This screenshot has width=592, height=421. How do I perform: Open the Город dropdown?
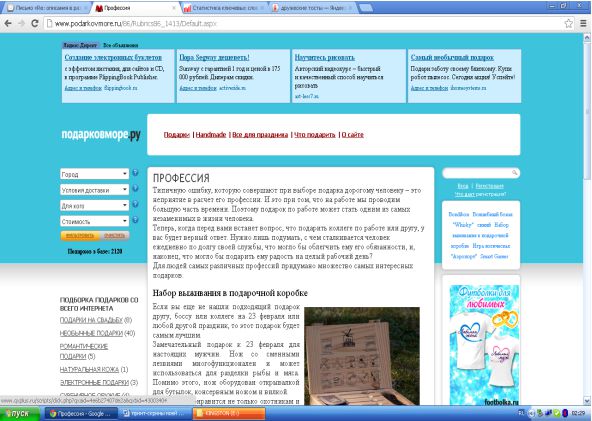coord(94,174)
